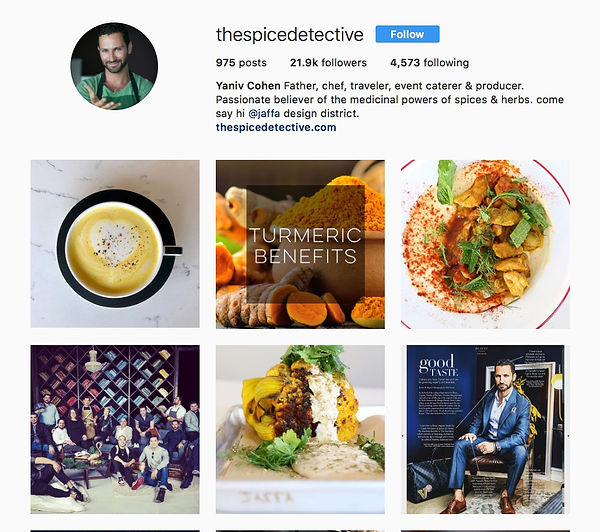The image size is (600, 532).
Task: Click the chandelier in group photo
Action: (x=94, y=361)
